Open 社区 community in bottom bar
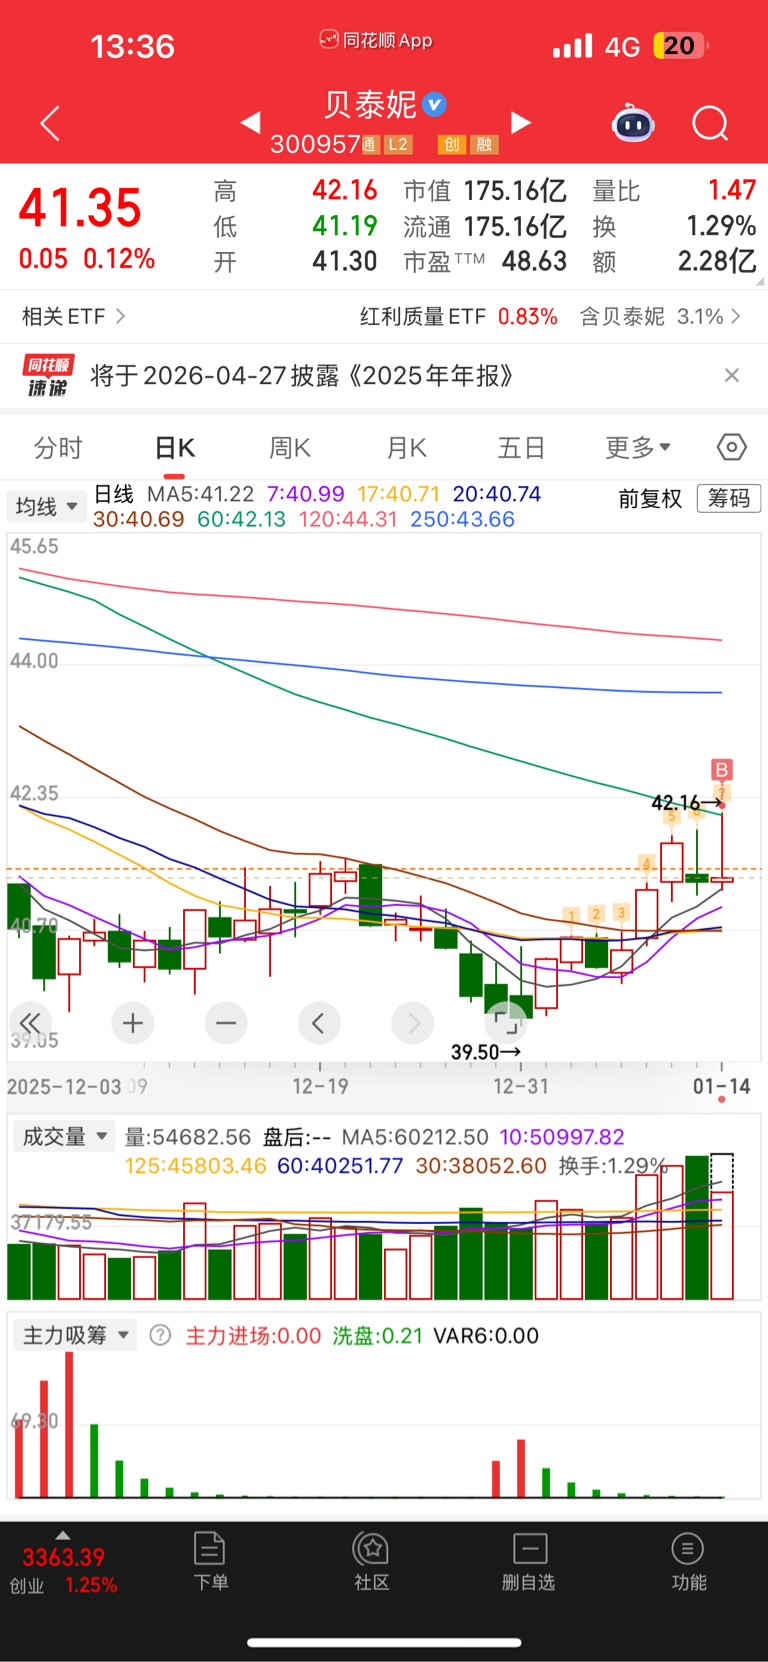This screenshot has height=1662, width=768. click(371, 1560)
